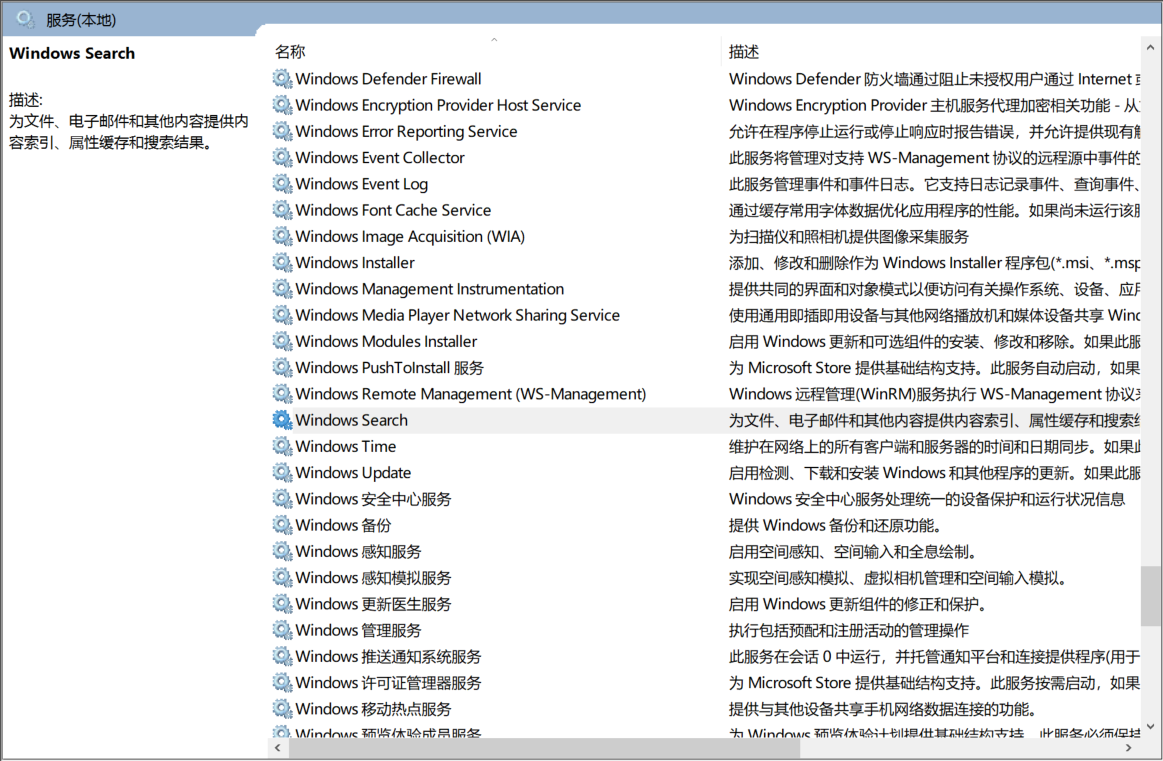Select Windows 感知模拟服务 name
Viewport: 1163px width, 761px height.
[x=373, y=578]
